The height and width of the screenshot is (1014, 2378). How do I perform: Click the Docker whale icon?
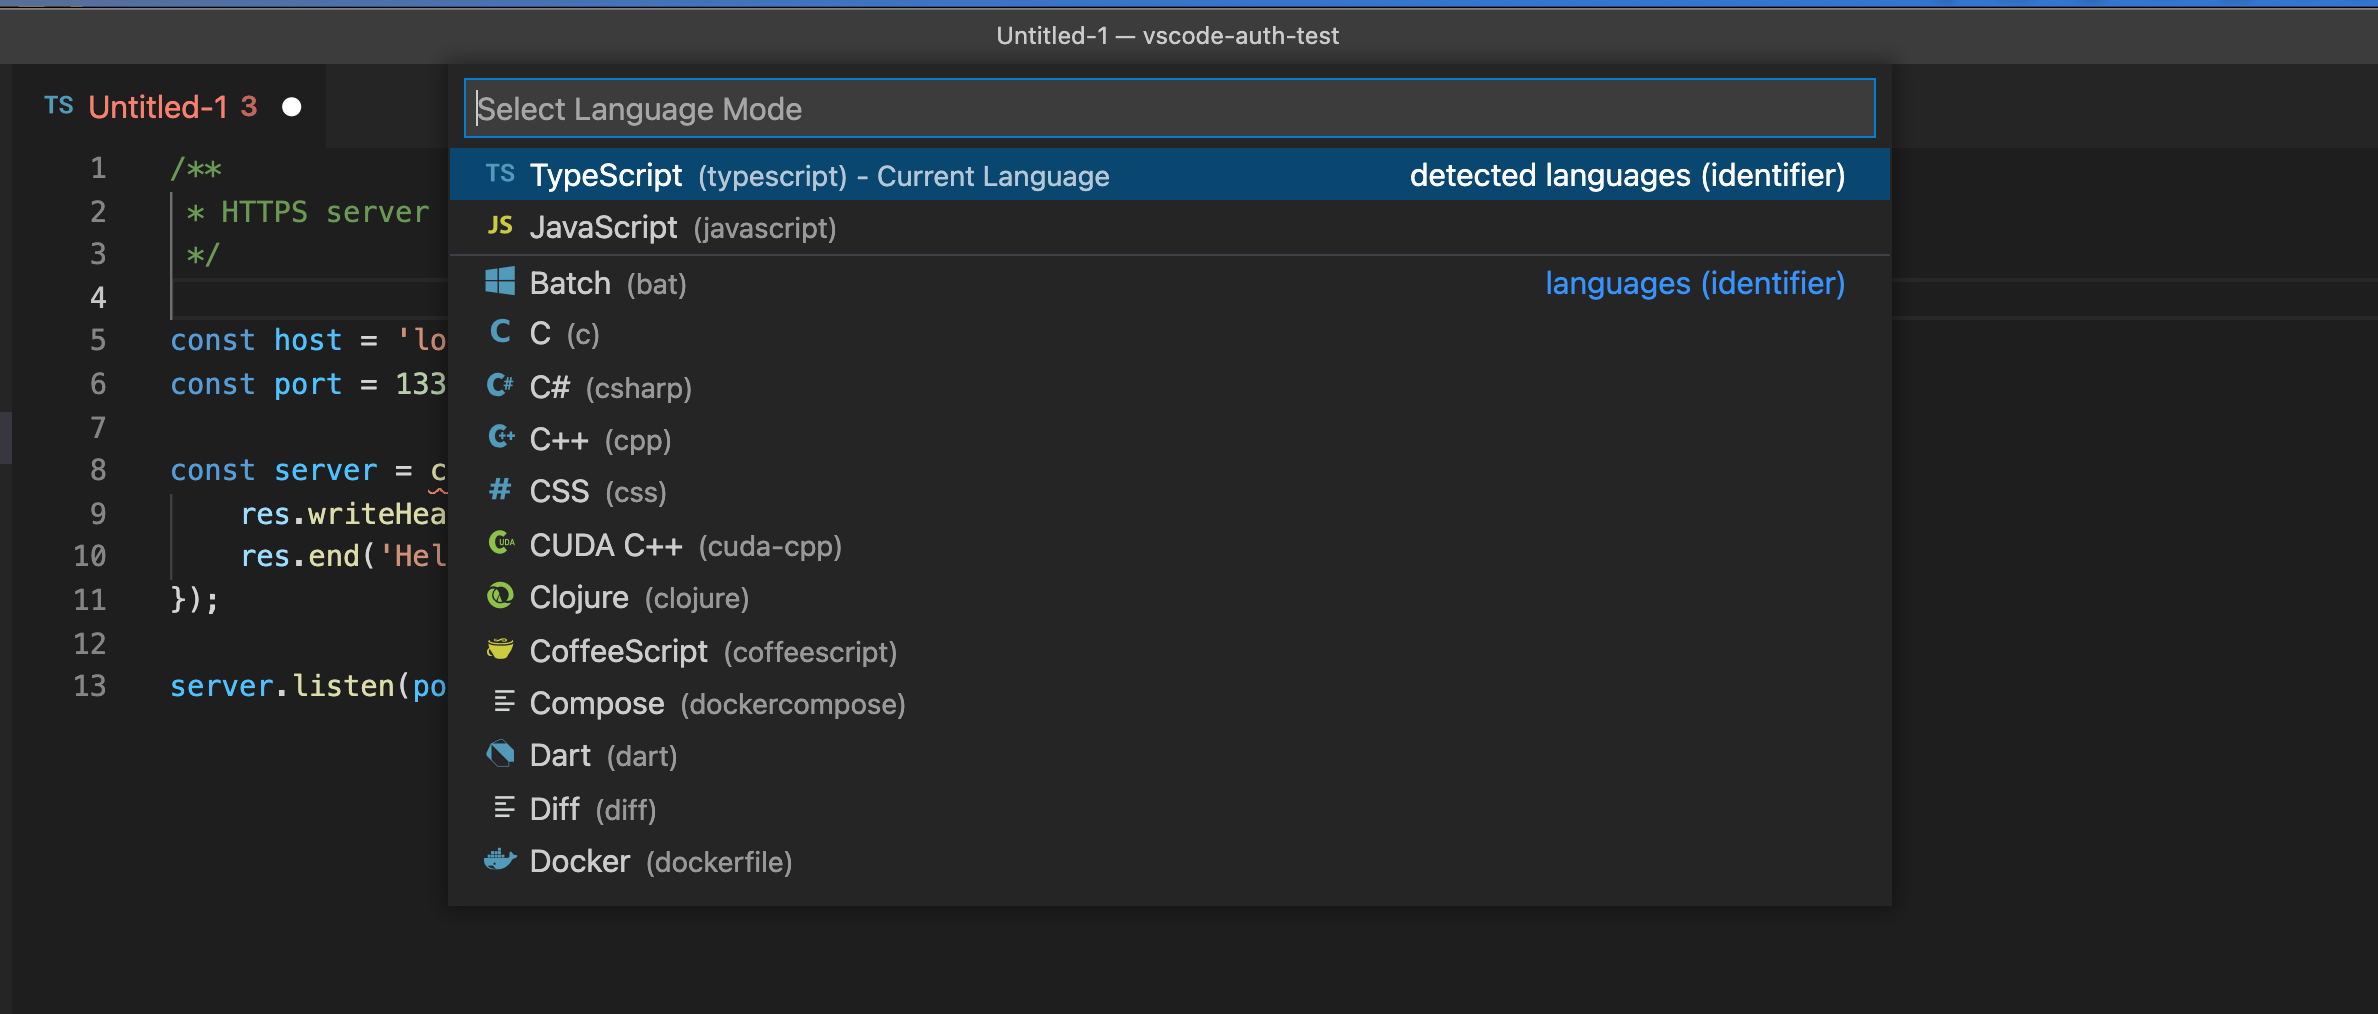coord(500,859)
